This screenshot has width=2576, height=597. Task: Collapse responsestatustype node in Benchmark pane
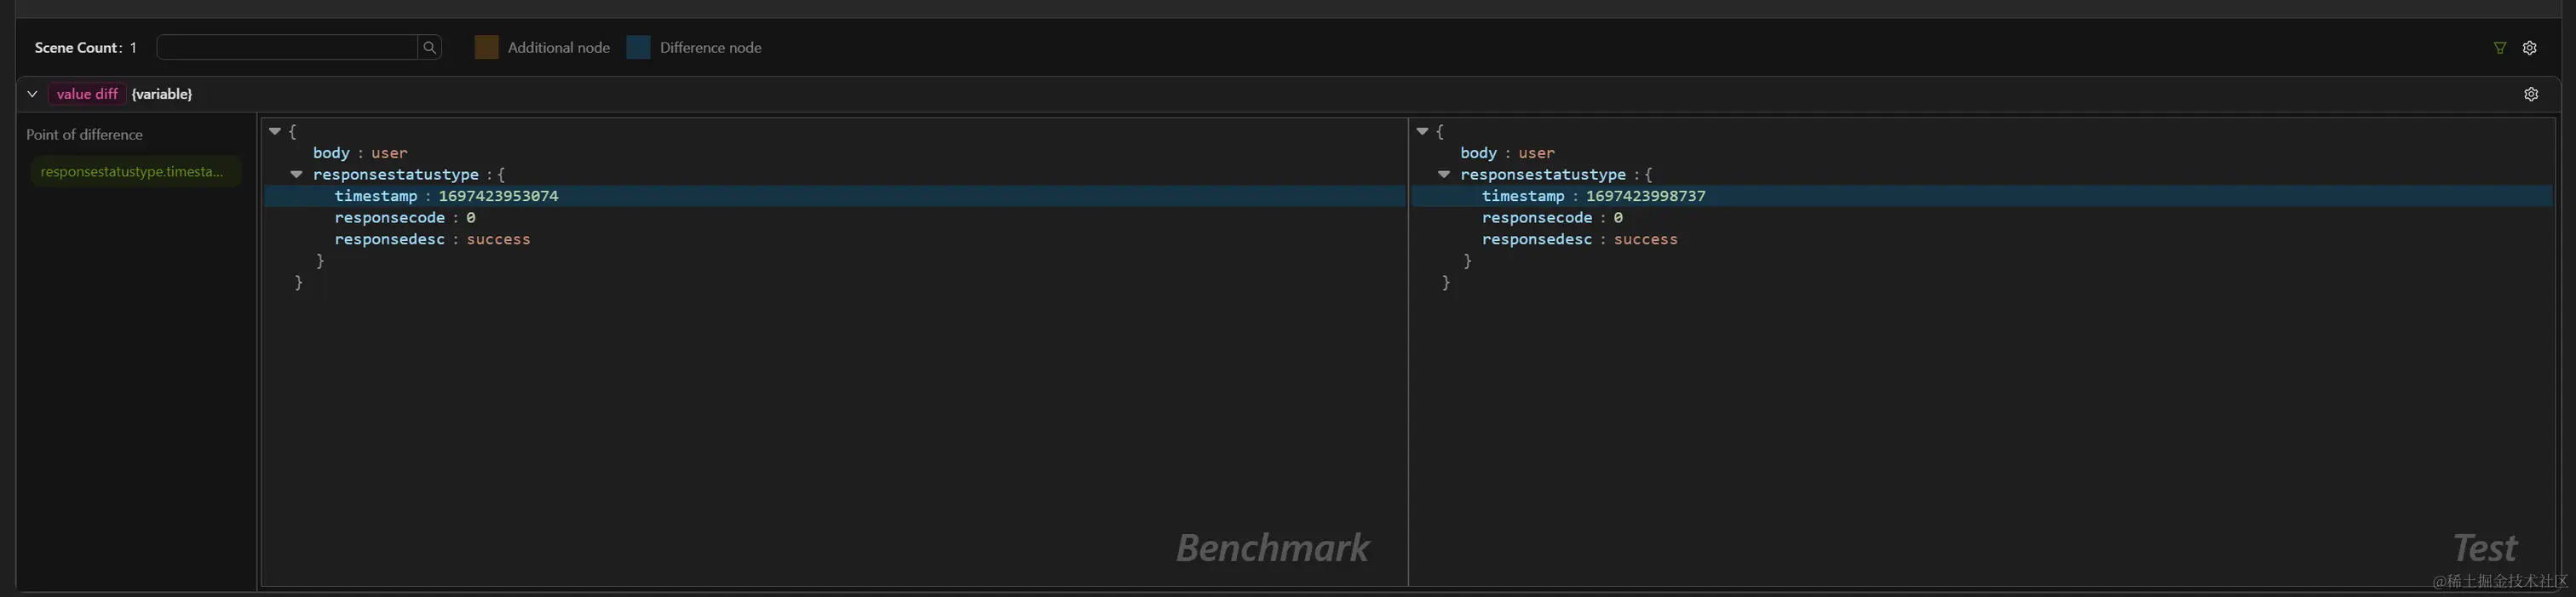click(x=296, y=174)
